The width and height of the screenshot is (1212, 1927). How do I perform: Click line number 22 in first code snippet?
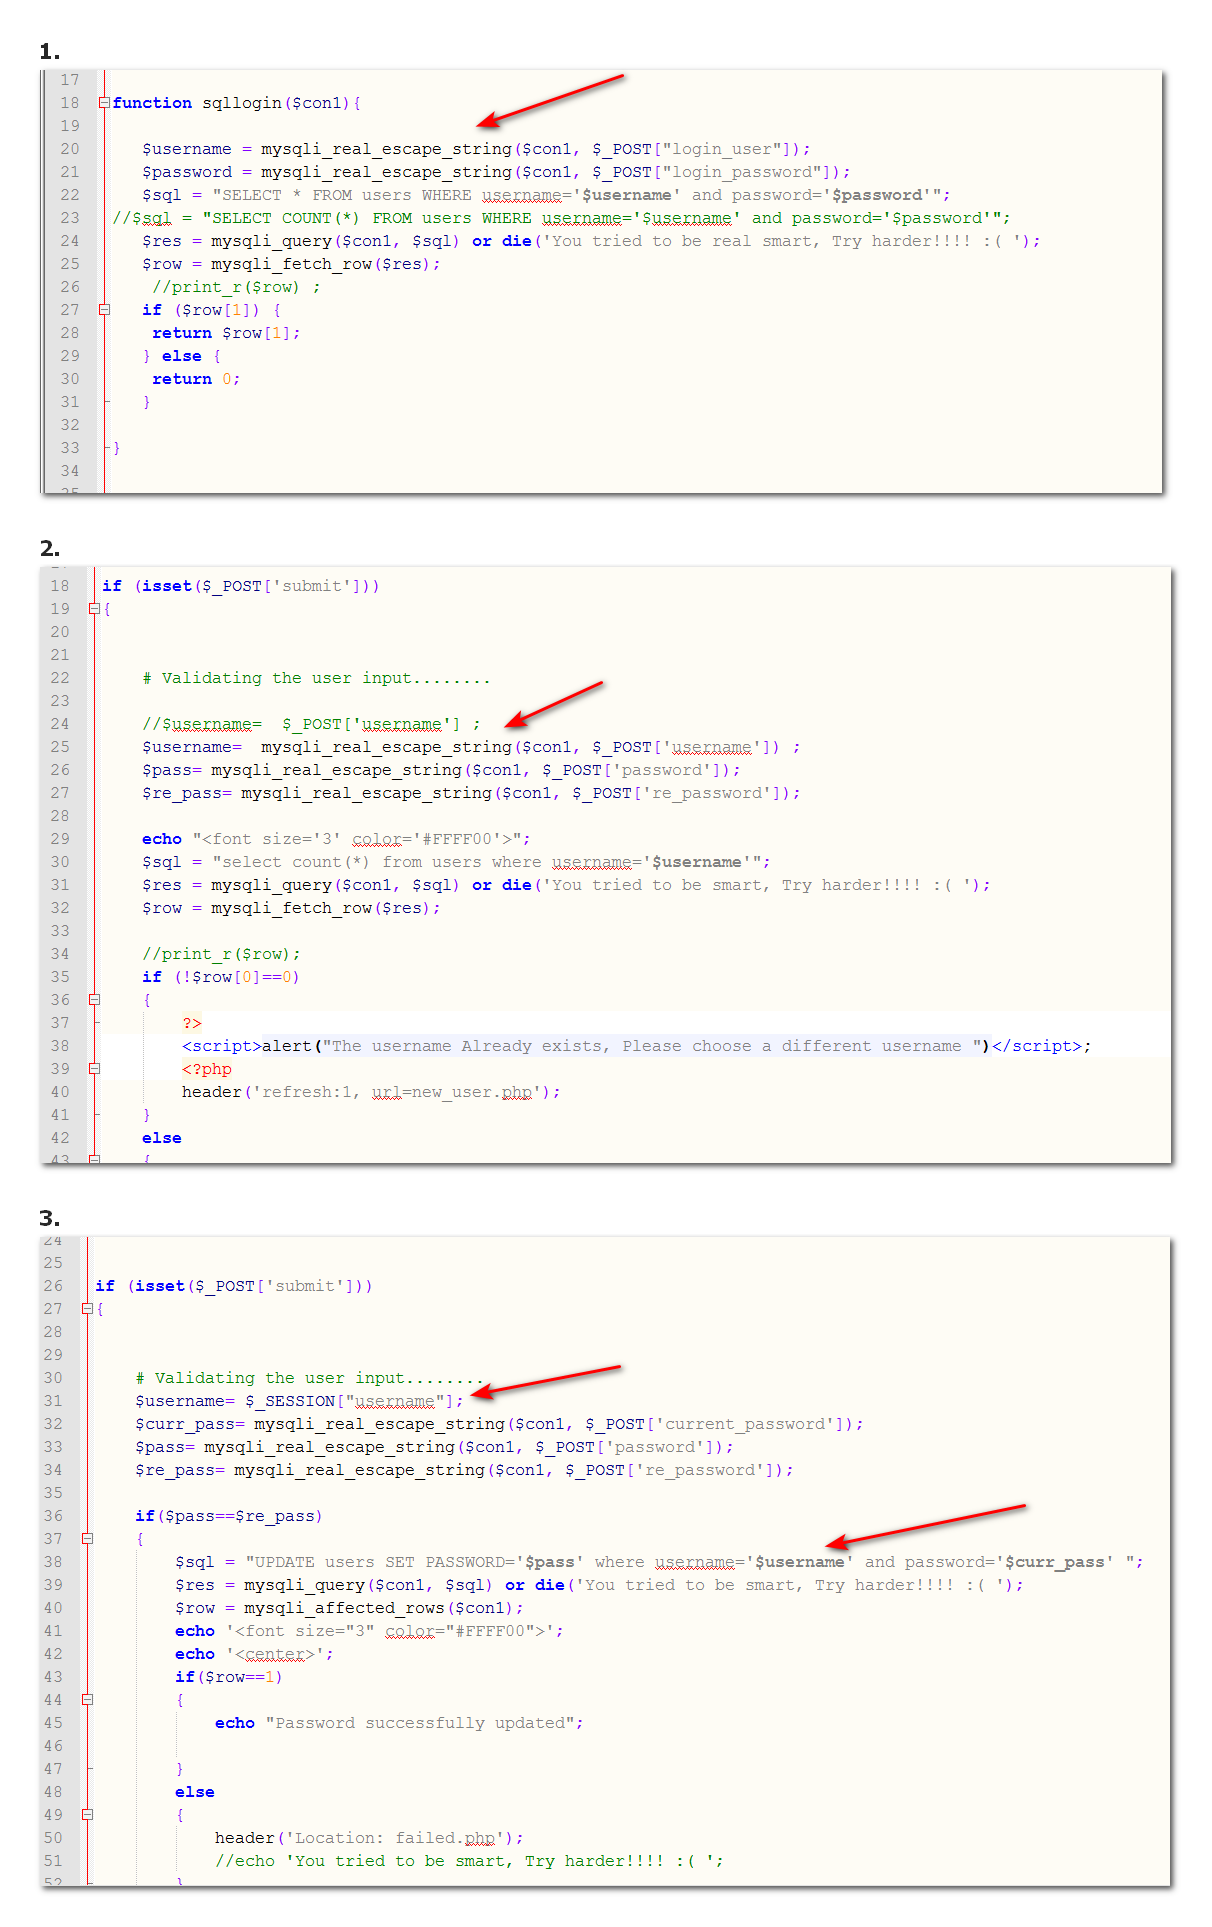pos(69,195)
